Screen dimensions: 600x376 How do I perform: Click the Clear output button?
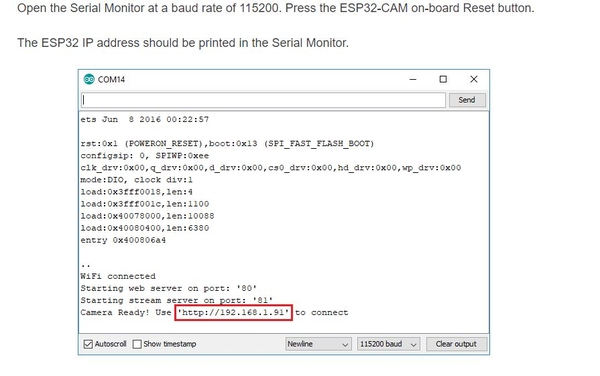(456, 344)
